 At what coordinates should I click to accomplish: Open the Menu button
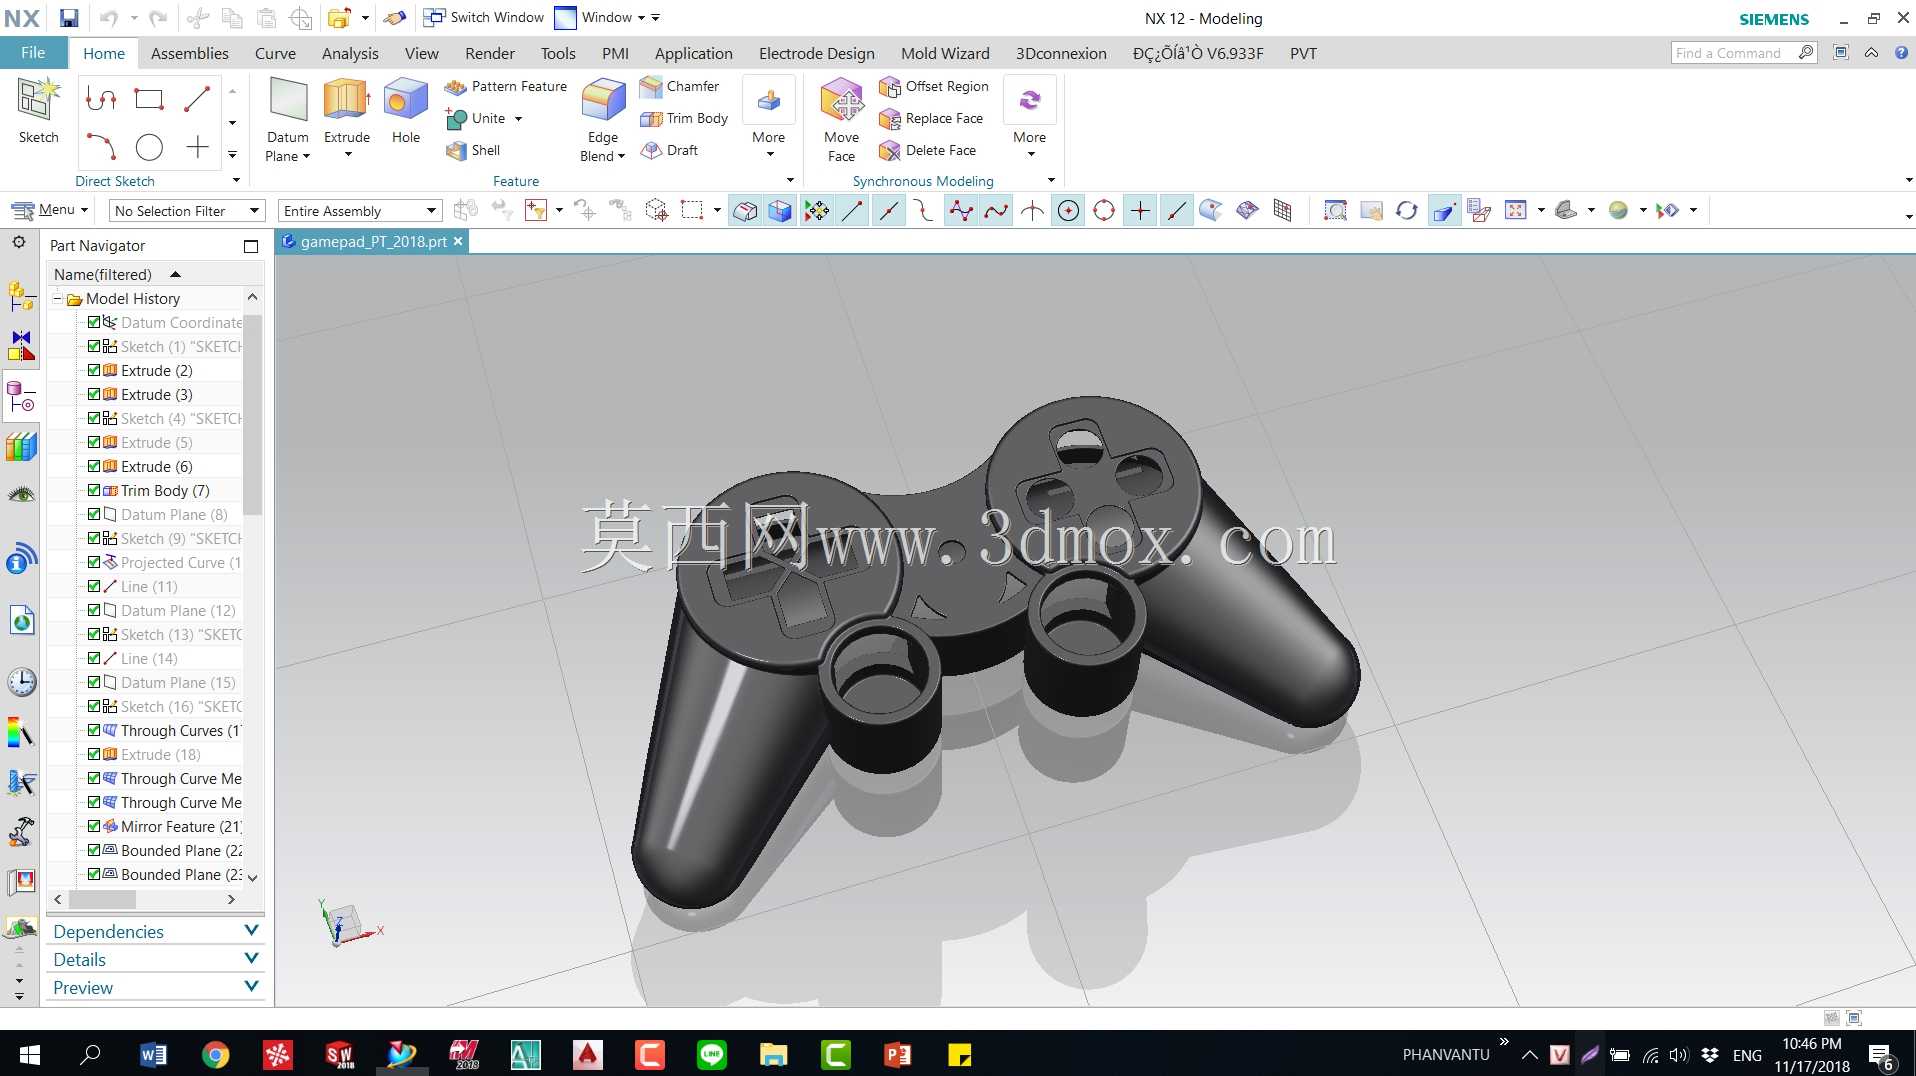tap(50, 210)
